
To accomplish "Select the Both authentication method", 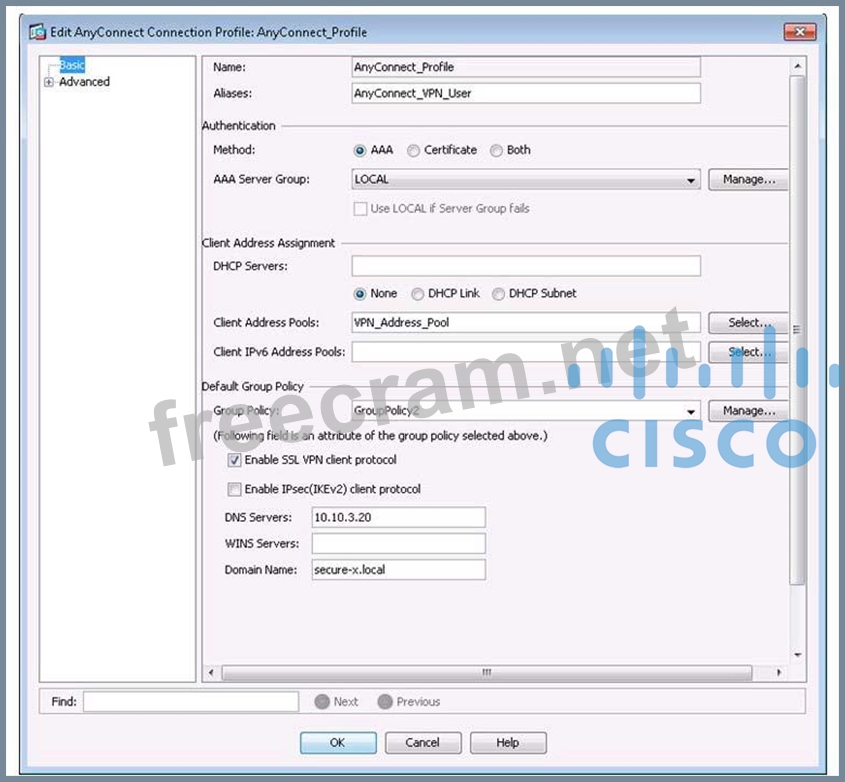I will click(496, 151).
